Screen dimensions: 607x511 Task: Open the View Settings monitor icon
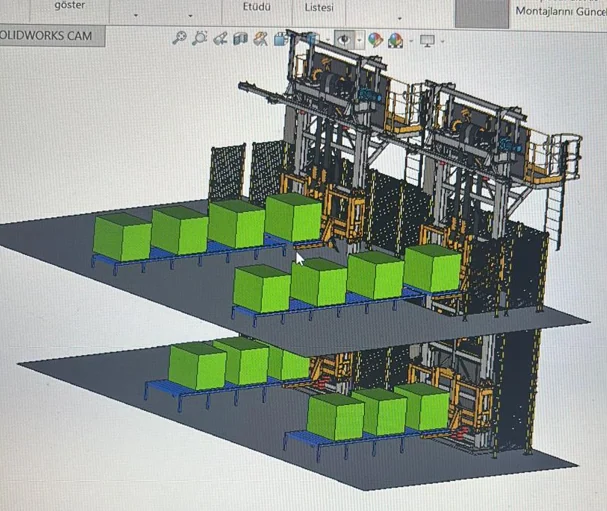pos(427,41)
